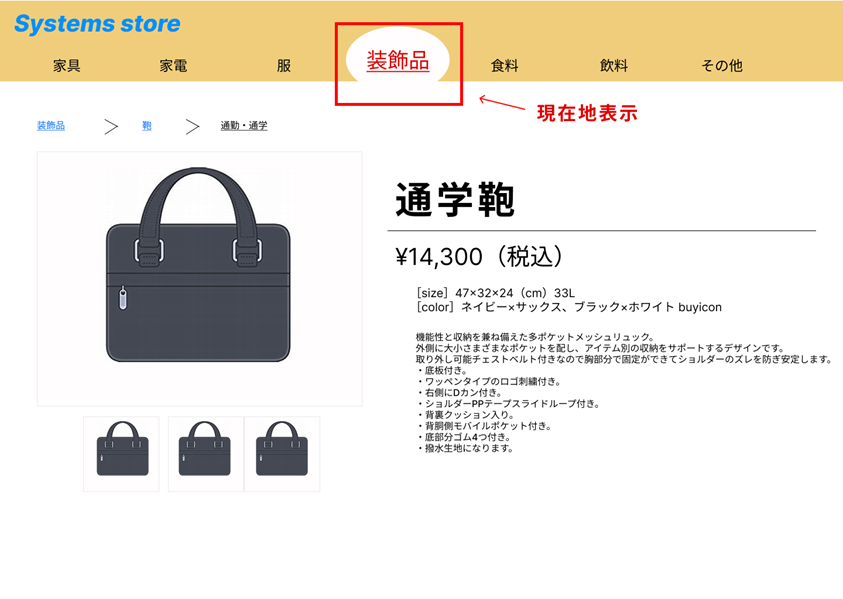Open the 食料 category
The image size is (843, 599).
click(x=505, y=66)
